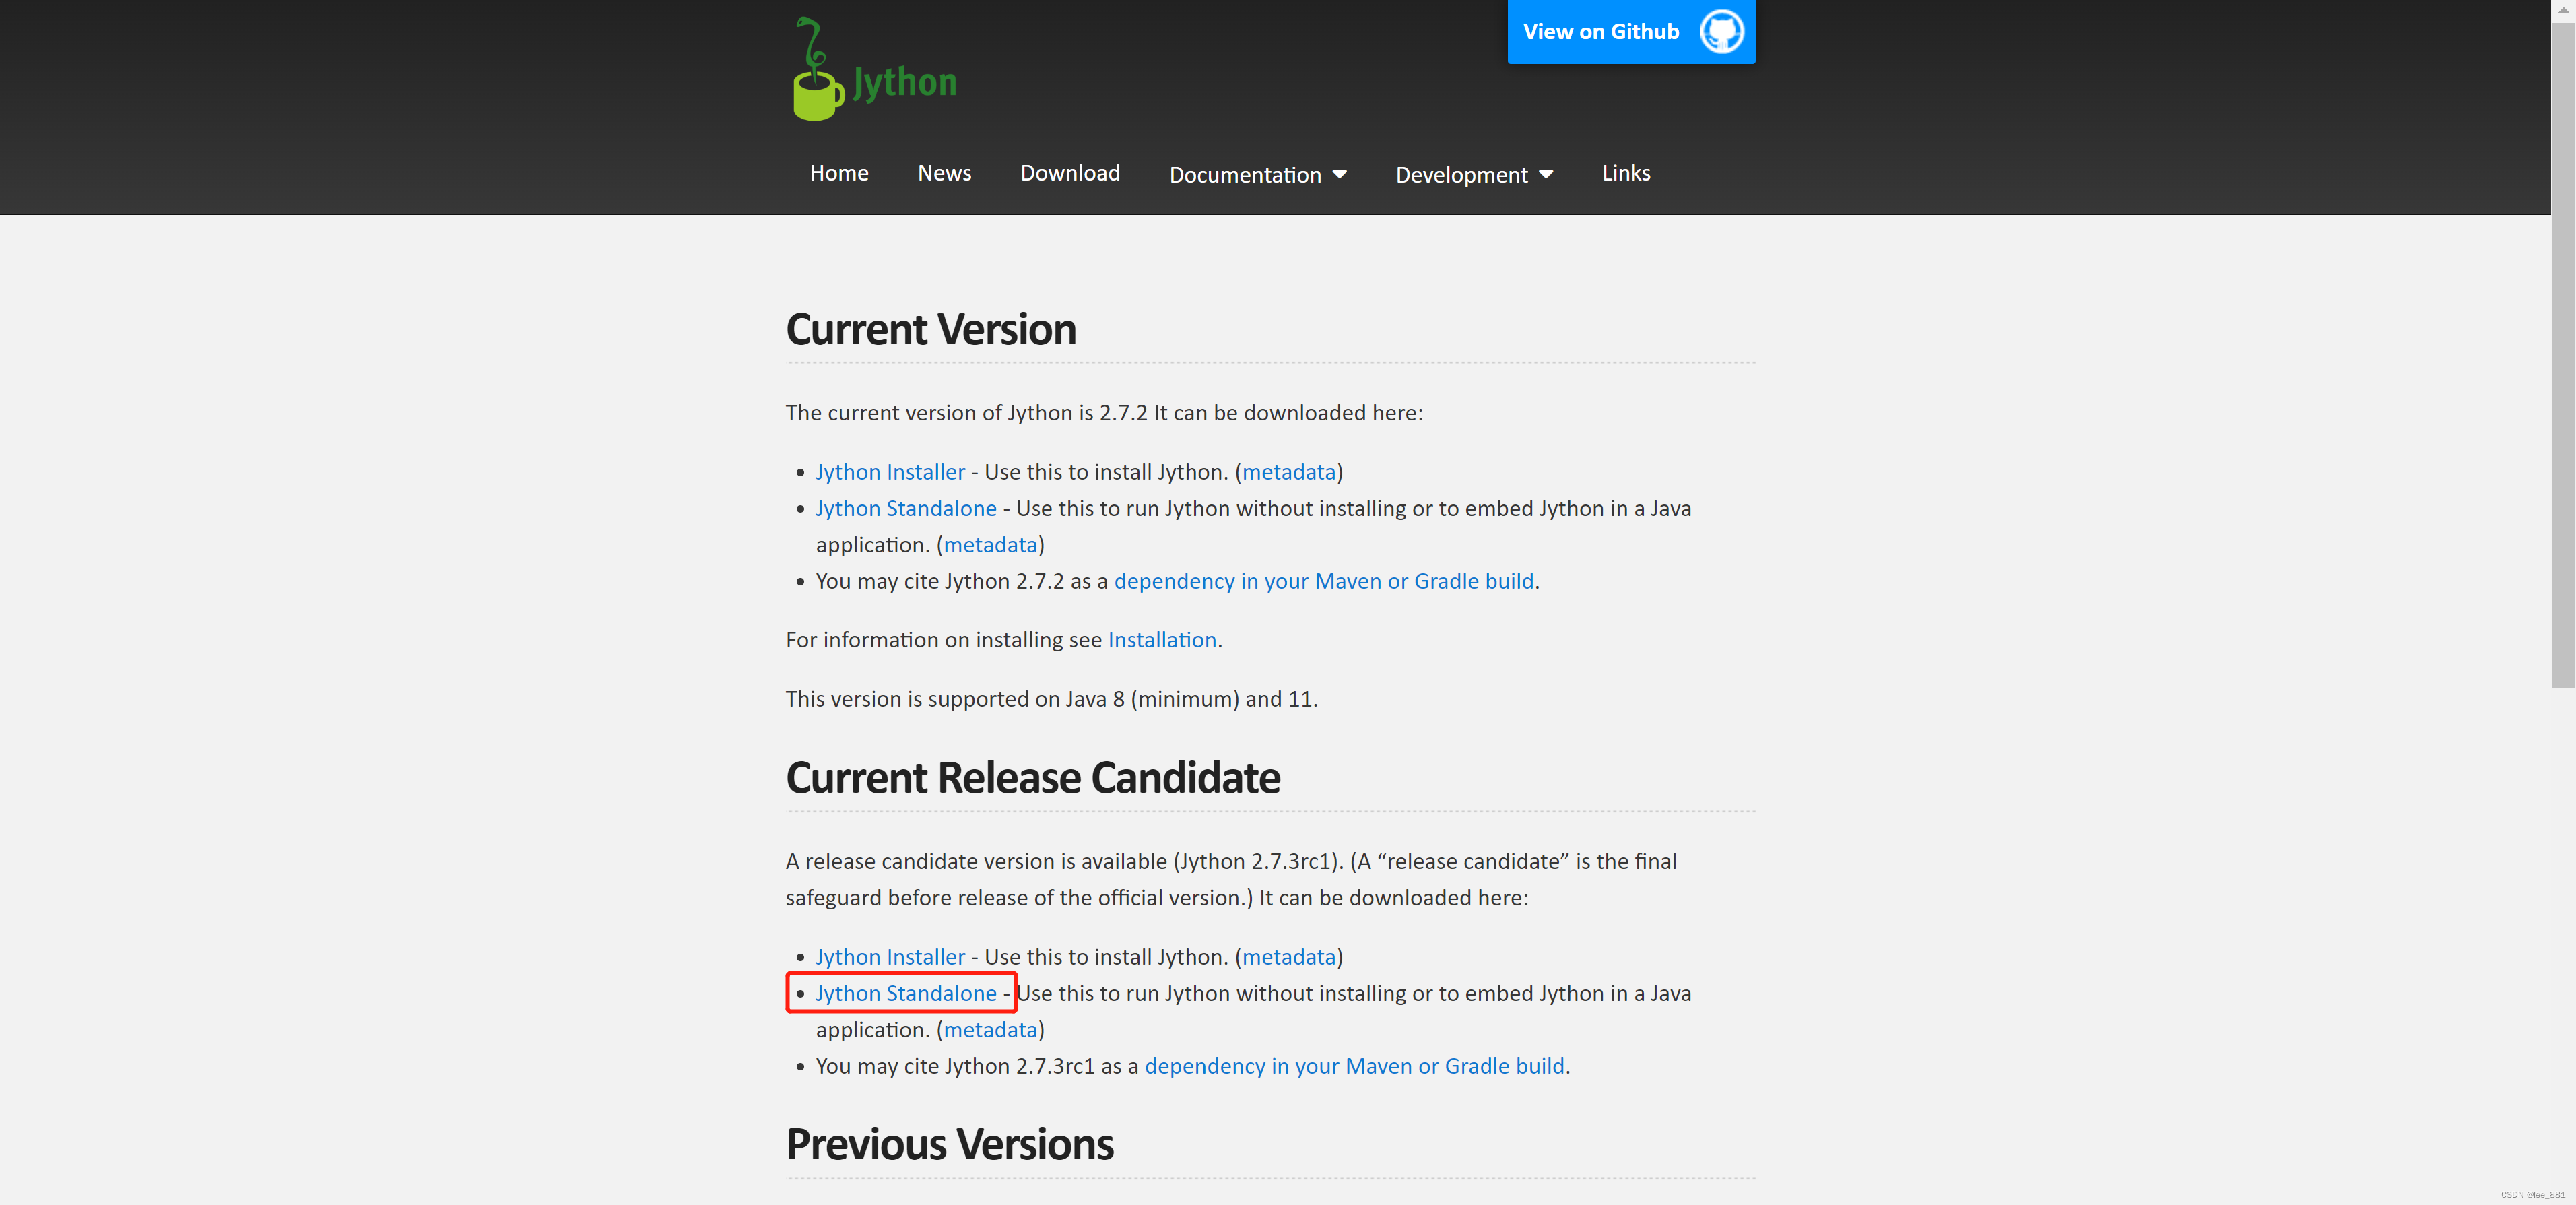Click text 'The current version of Jython is 2.7.2'
The image size is (2576, 1205).
point(966,413)
